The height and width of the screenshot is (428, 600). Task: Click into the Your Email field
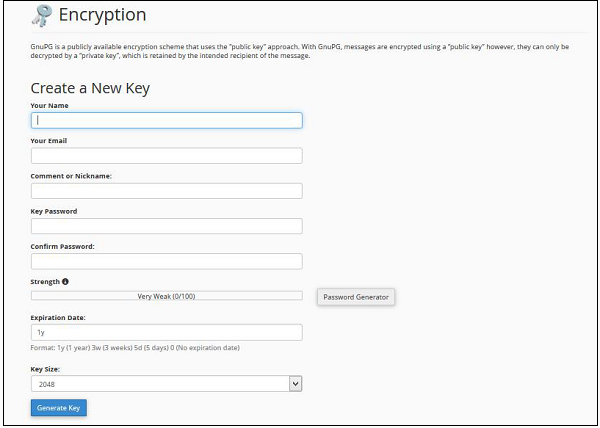pos(166,156)
